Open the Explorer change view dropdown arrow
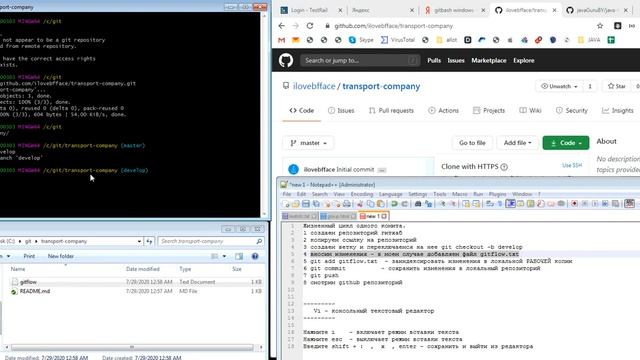Image resolution: width=640 pixels, height=360 pixels. pos(224,256)
